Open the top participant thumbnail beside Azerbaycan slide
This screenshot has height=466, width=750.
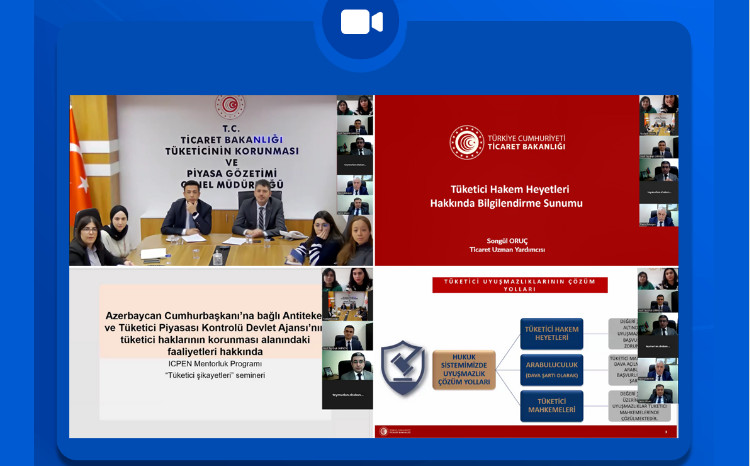tap(347, 279)
